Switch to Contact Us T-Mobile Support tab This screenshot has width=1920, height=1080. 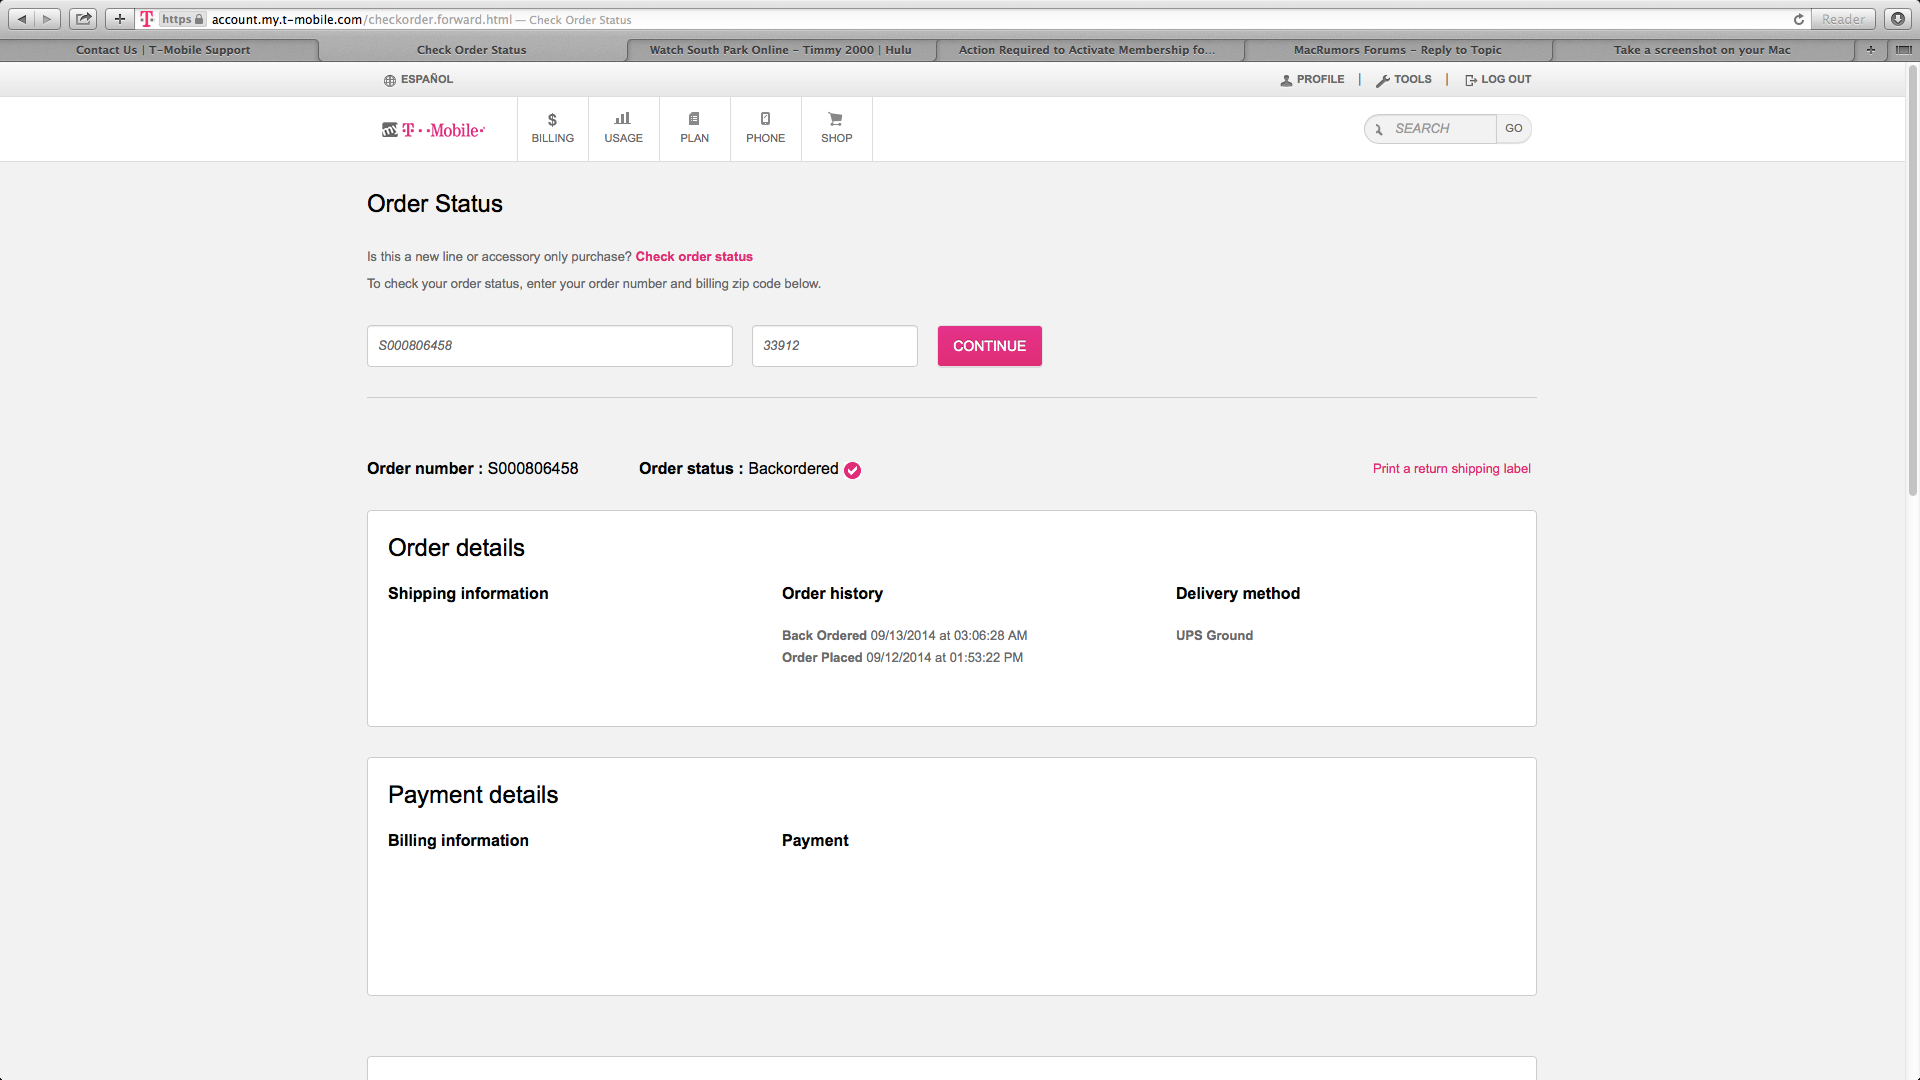pyautogui.click(x=163, y=50)
